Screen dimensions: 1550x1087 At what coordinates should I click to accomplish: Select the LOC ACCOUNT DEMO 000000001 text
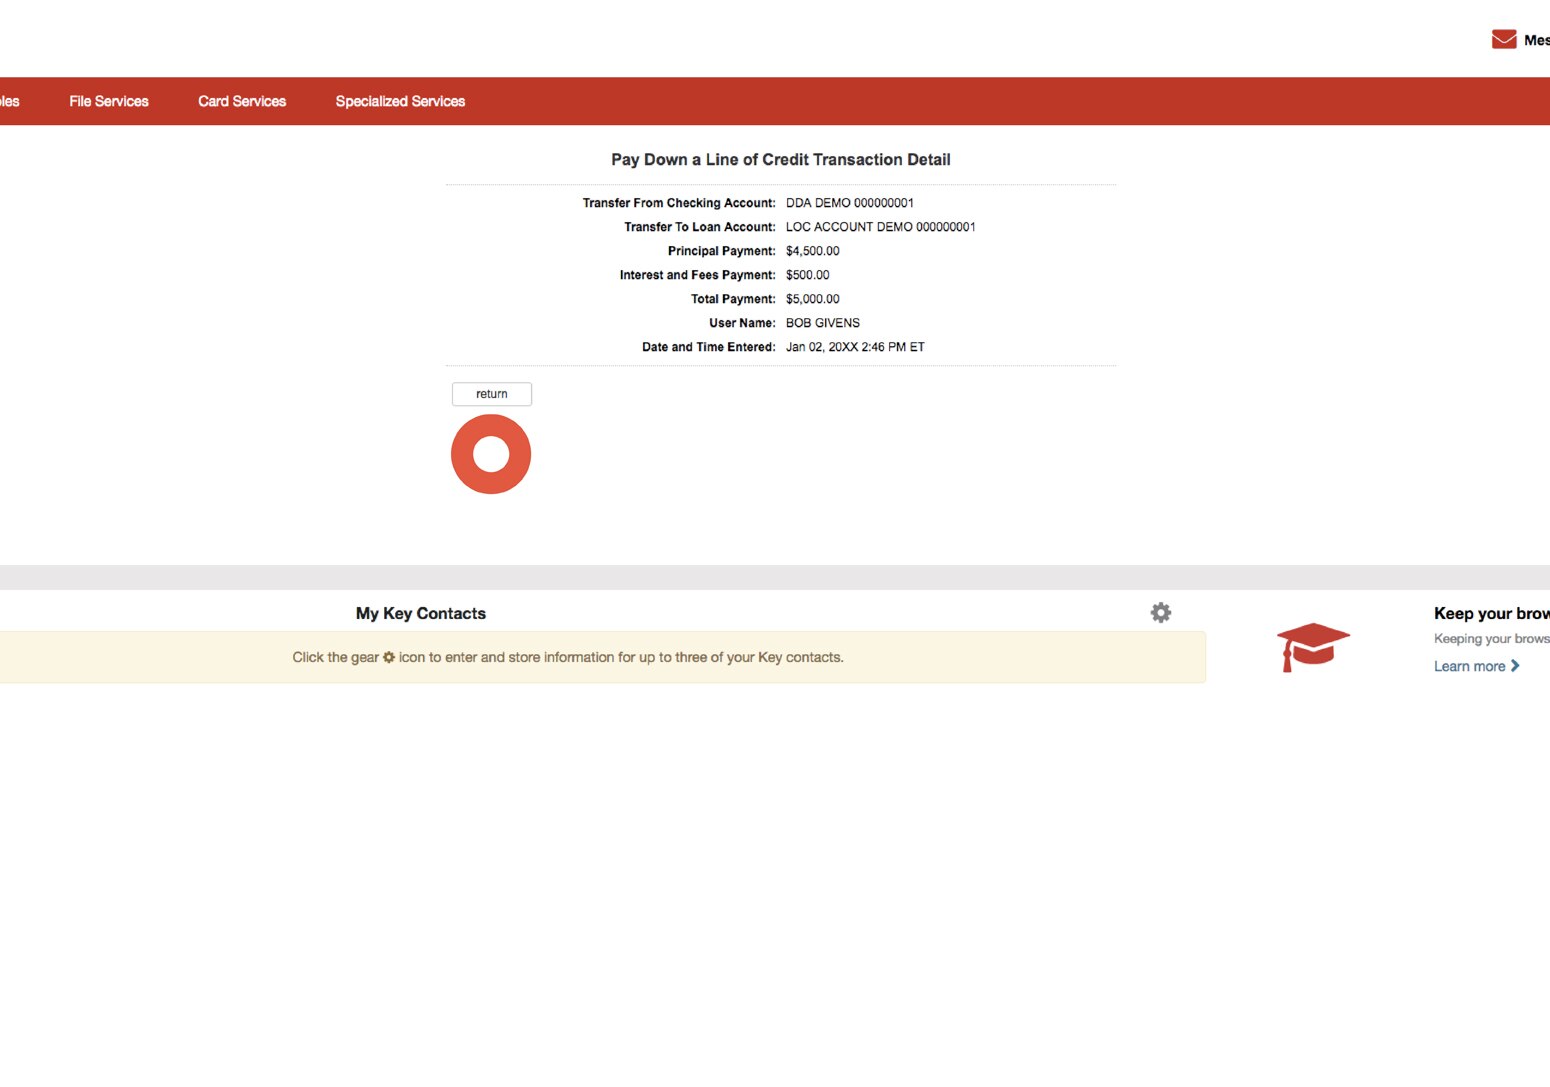[880, 226]
